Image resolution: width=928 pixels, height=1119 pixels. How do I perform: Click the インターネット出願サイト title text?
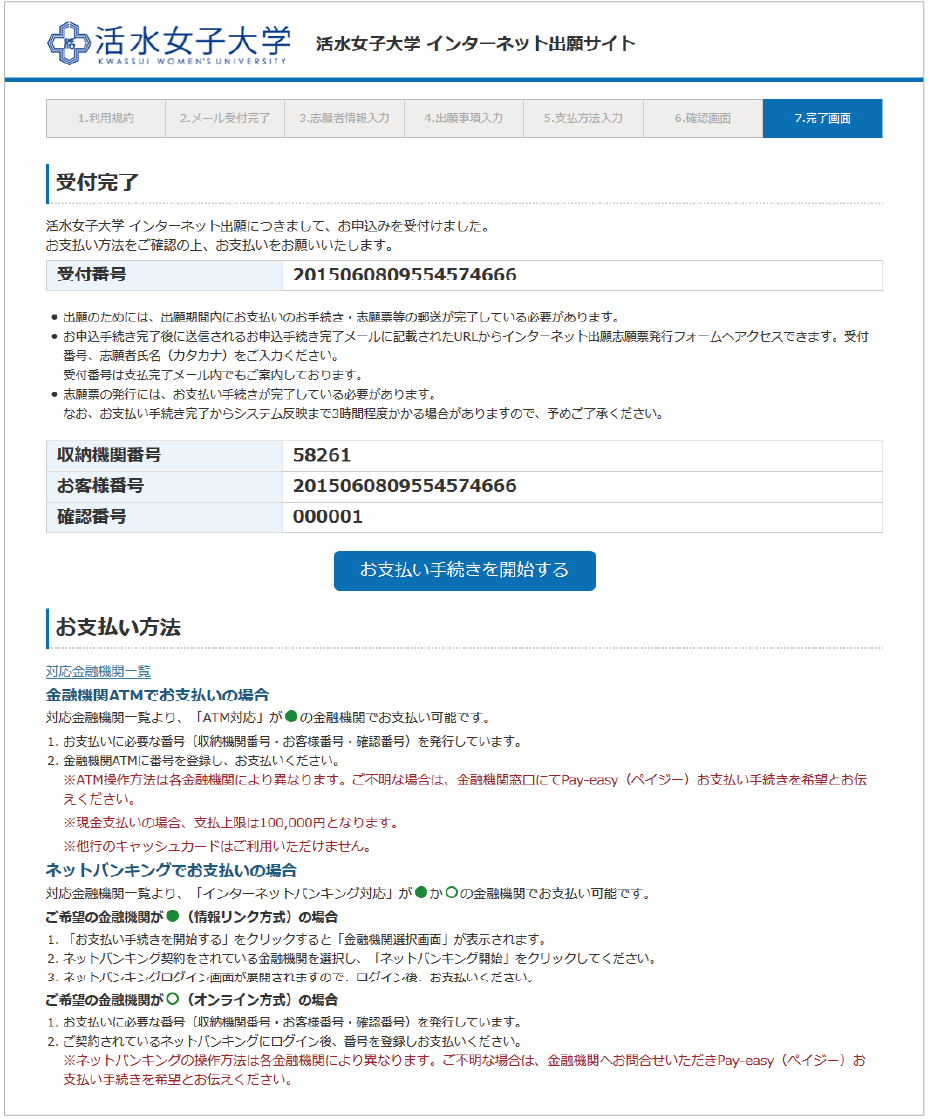(475, 43)
